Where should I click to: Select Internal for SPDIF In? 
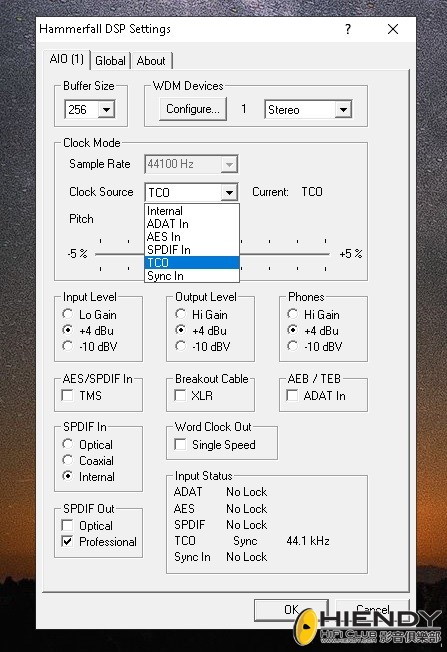coord(88,477)
